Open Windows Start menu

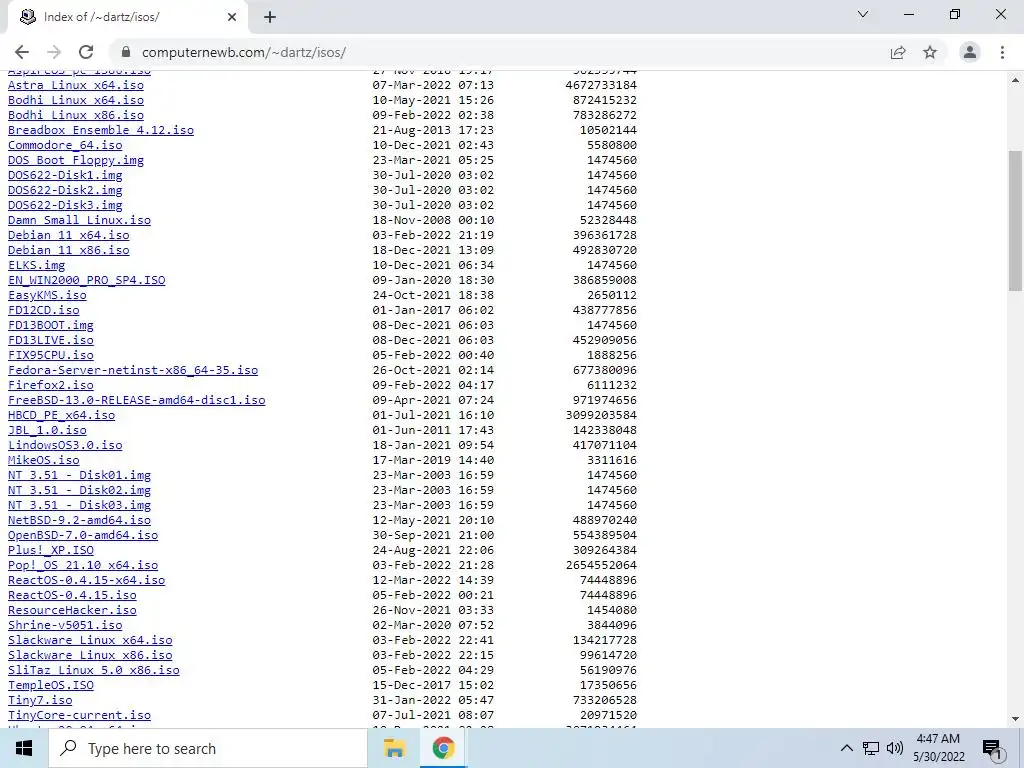click(x=24, y=748)
